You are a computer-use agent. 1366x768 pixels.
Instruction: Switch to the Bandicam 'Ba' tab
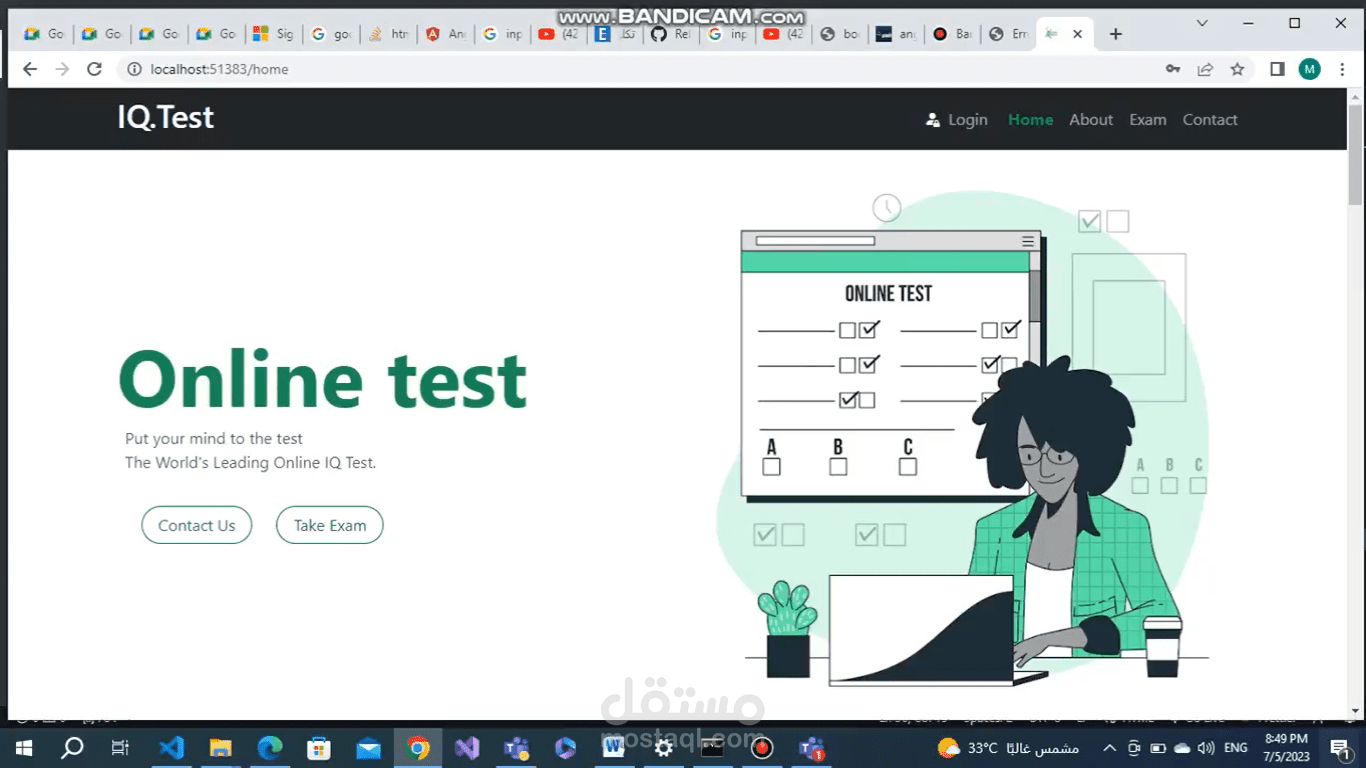pos(952,34)
